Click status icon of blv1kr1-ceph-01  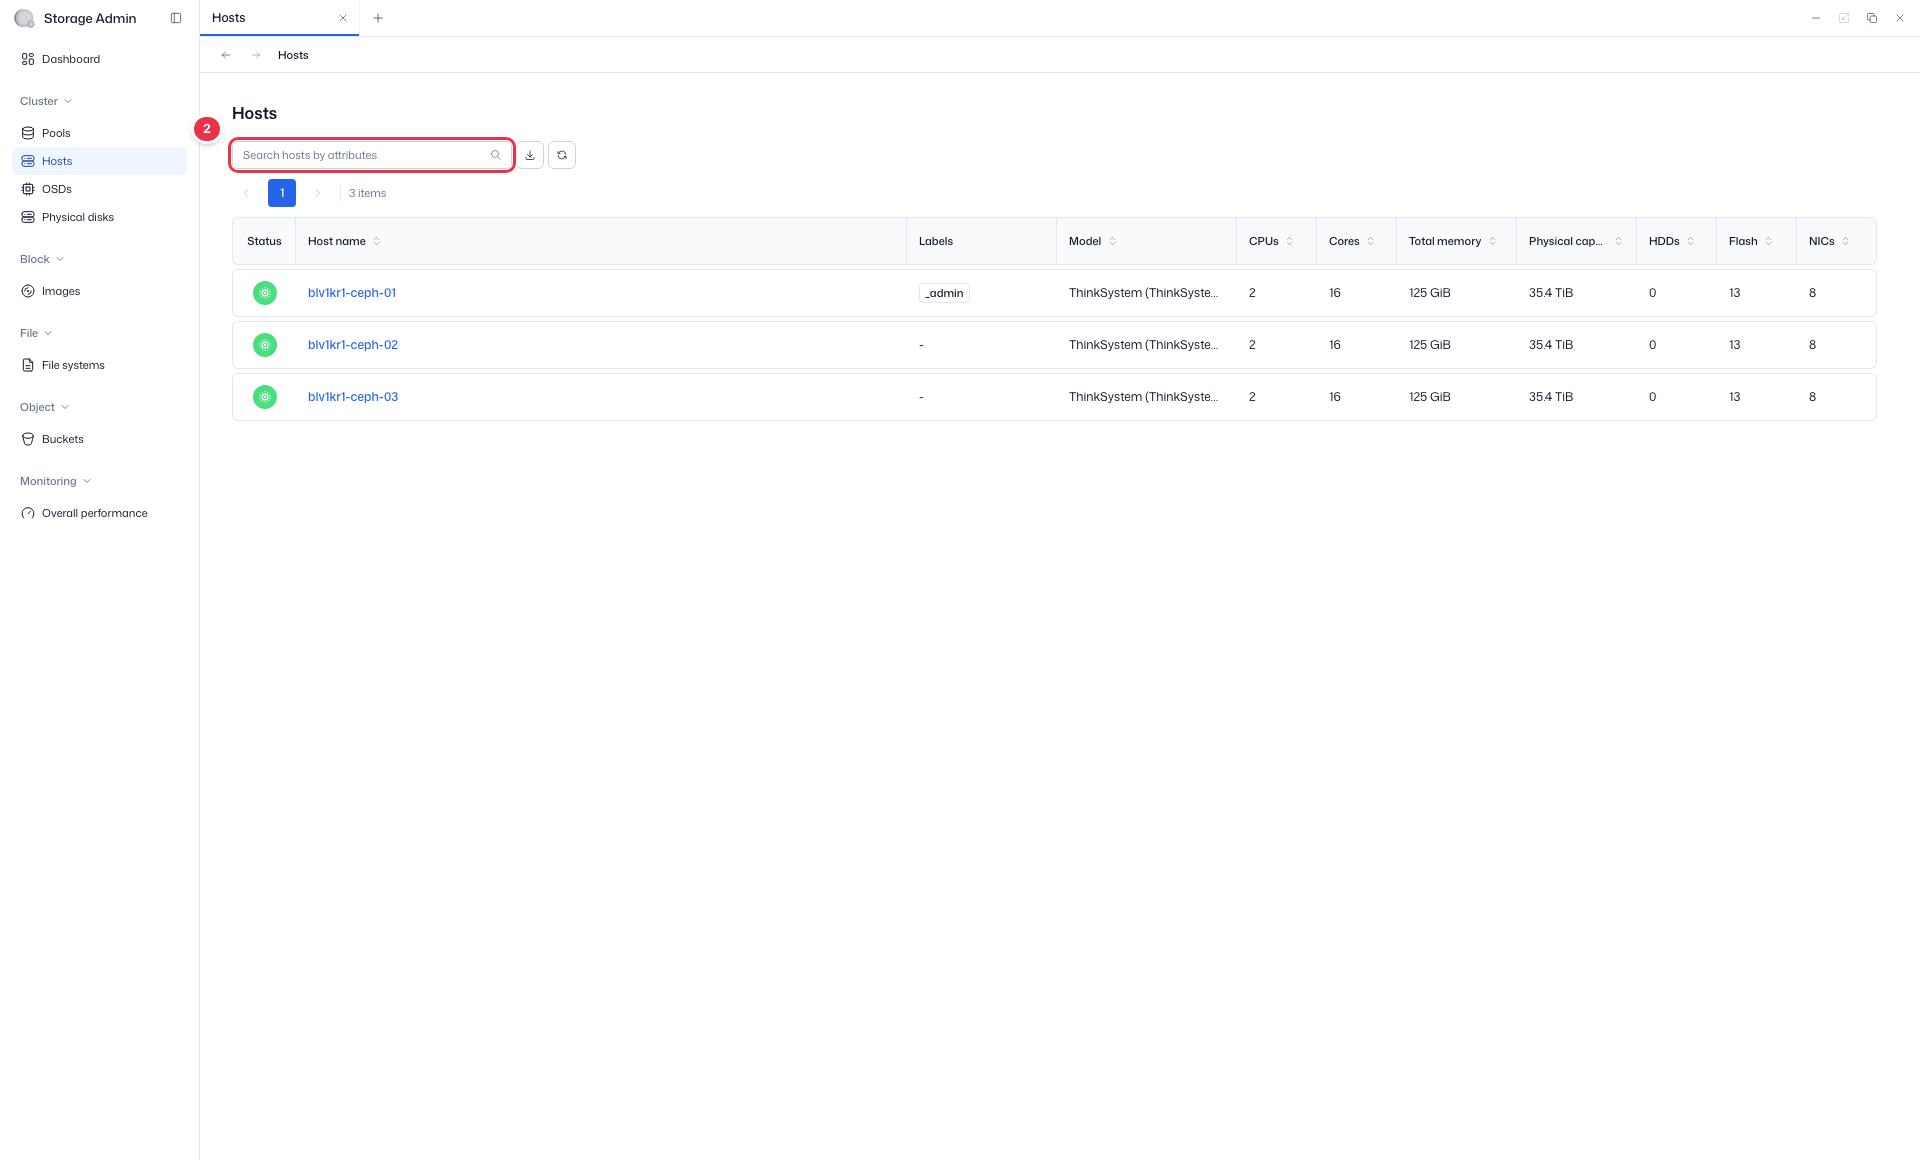[265, 293]
